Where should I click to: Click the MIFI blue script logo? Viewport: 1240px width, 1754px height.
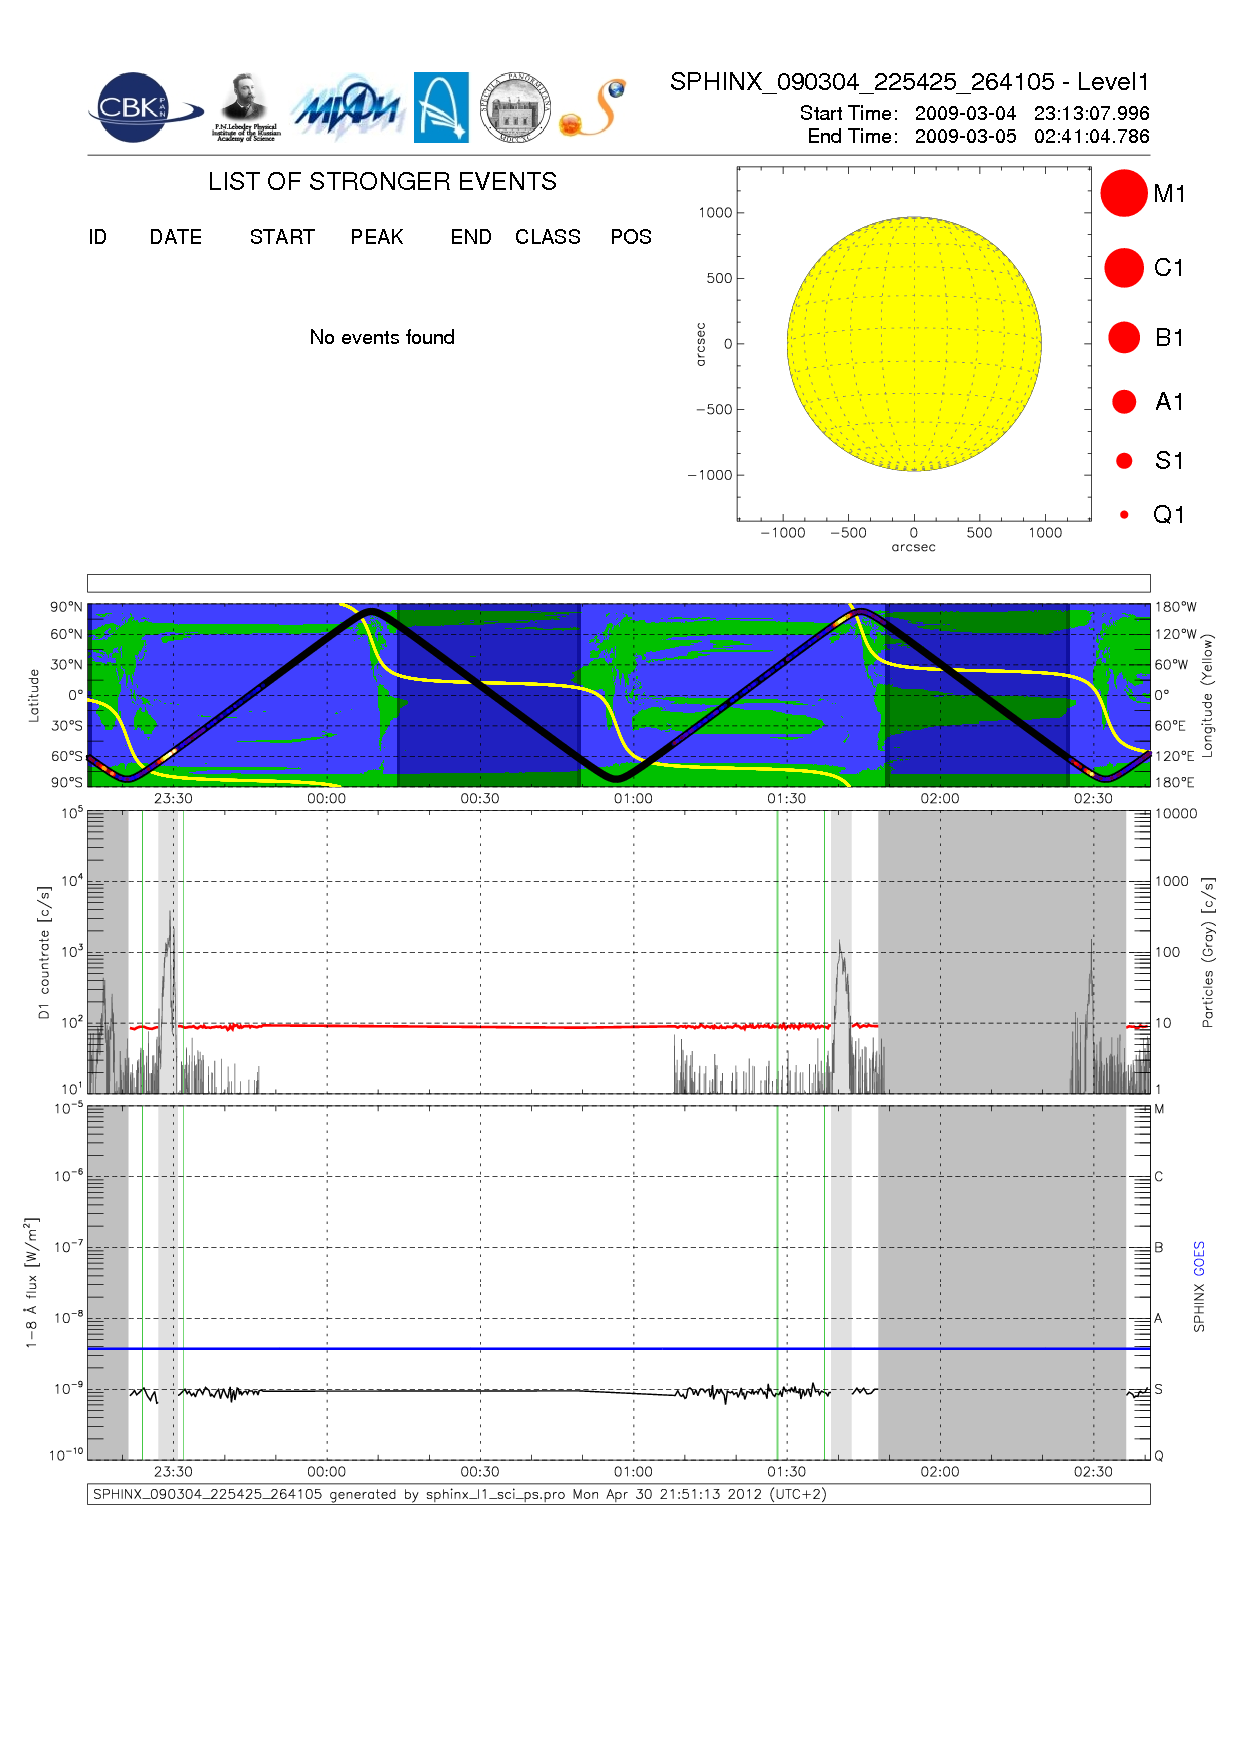347,107
